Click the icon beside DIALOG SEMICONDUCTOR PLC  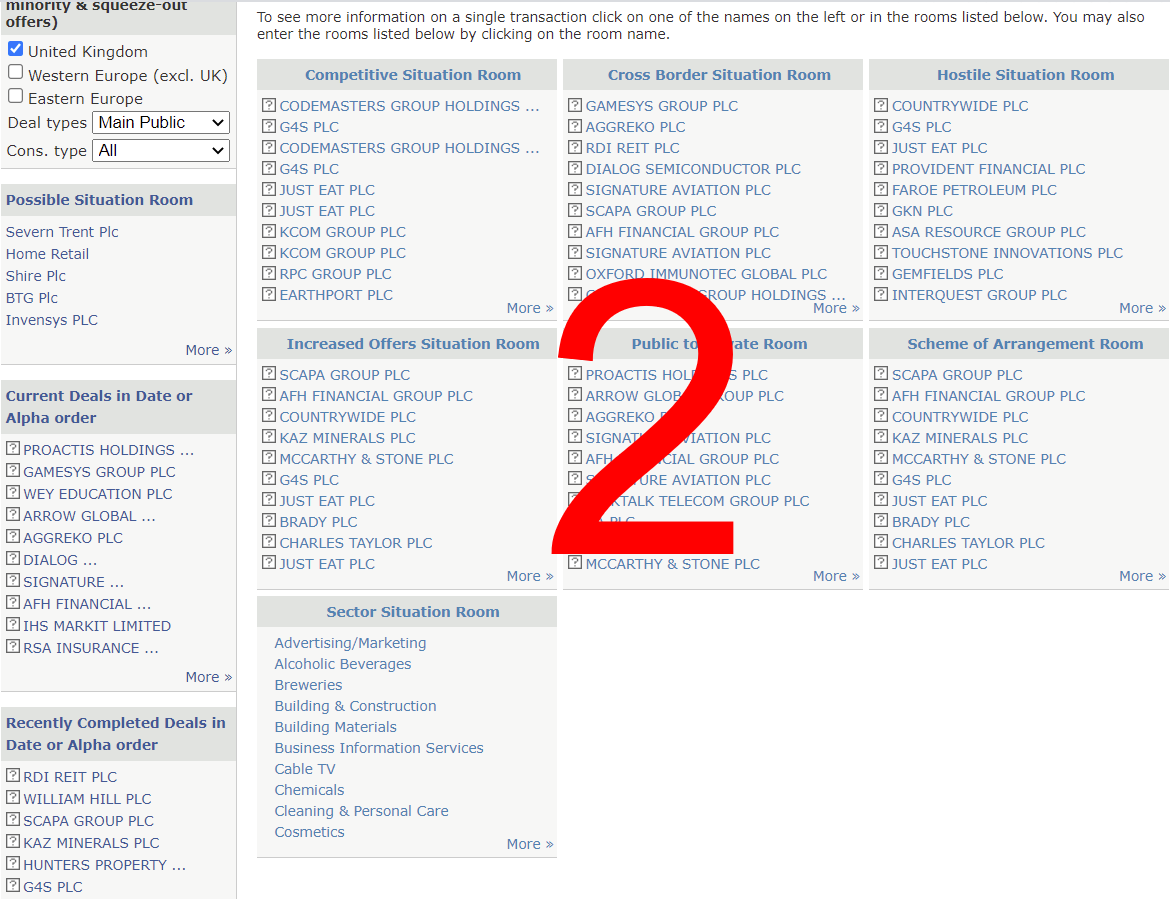click(x=575, y=168)
